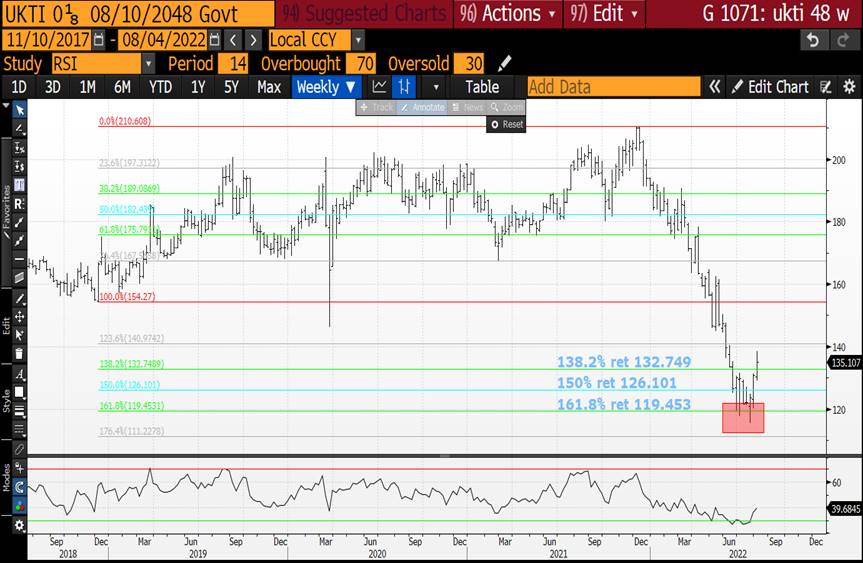Screen dimensions: 863x563
Task: Toggle the magnet snap mode
Action: (19, 487)
